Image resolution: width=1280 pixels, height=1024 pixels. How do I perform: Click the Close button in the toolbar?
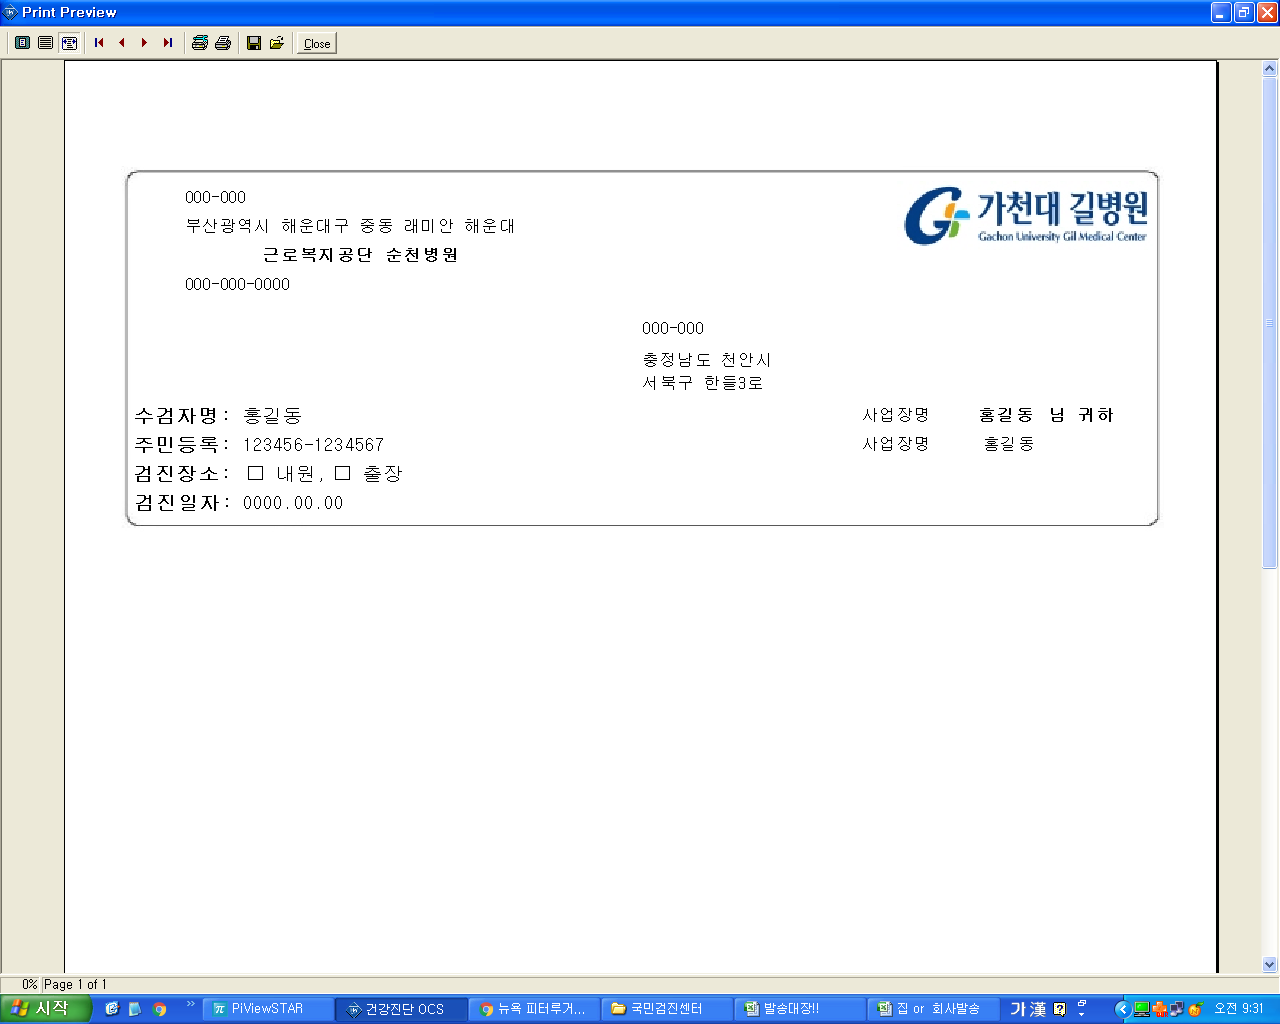(x=317, y=43)
